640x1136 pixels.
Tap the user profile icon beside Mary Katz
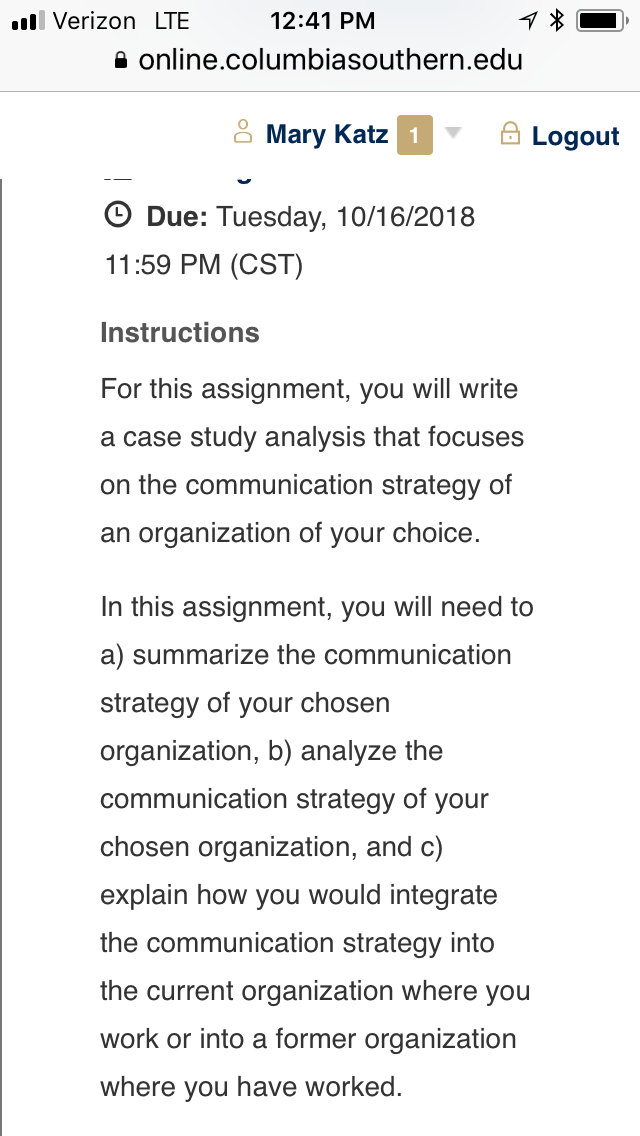[243, 132]
